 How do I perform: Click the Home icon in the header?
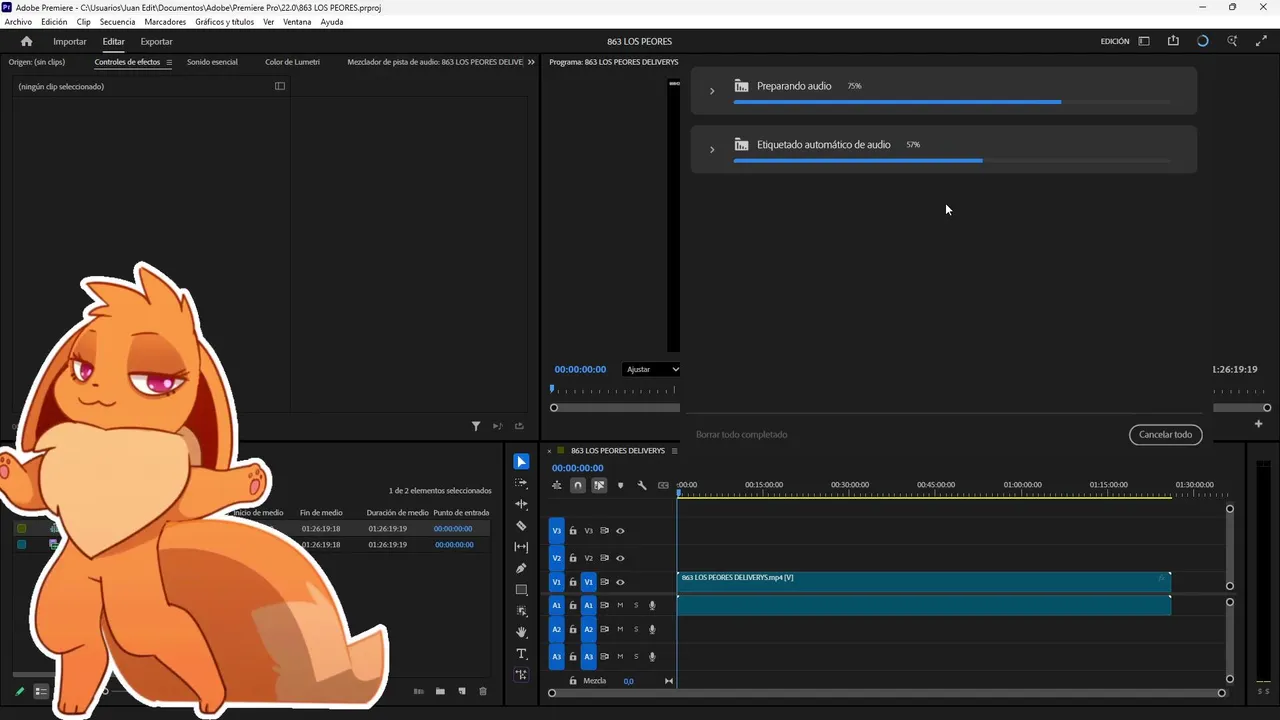[x=26, y=41]
